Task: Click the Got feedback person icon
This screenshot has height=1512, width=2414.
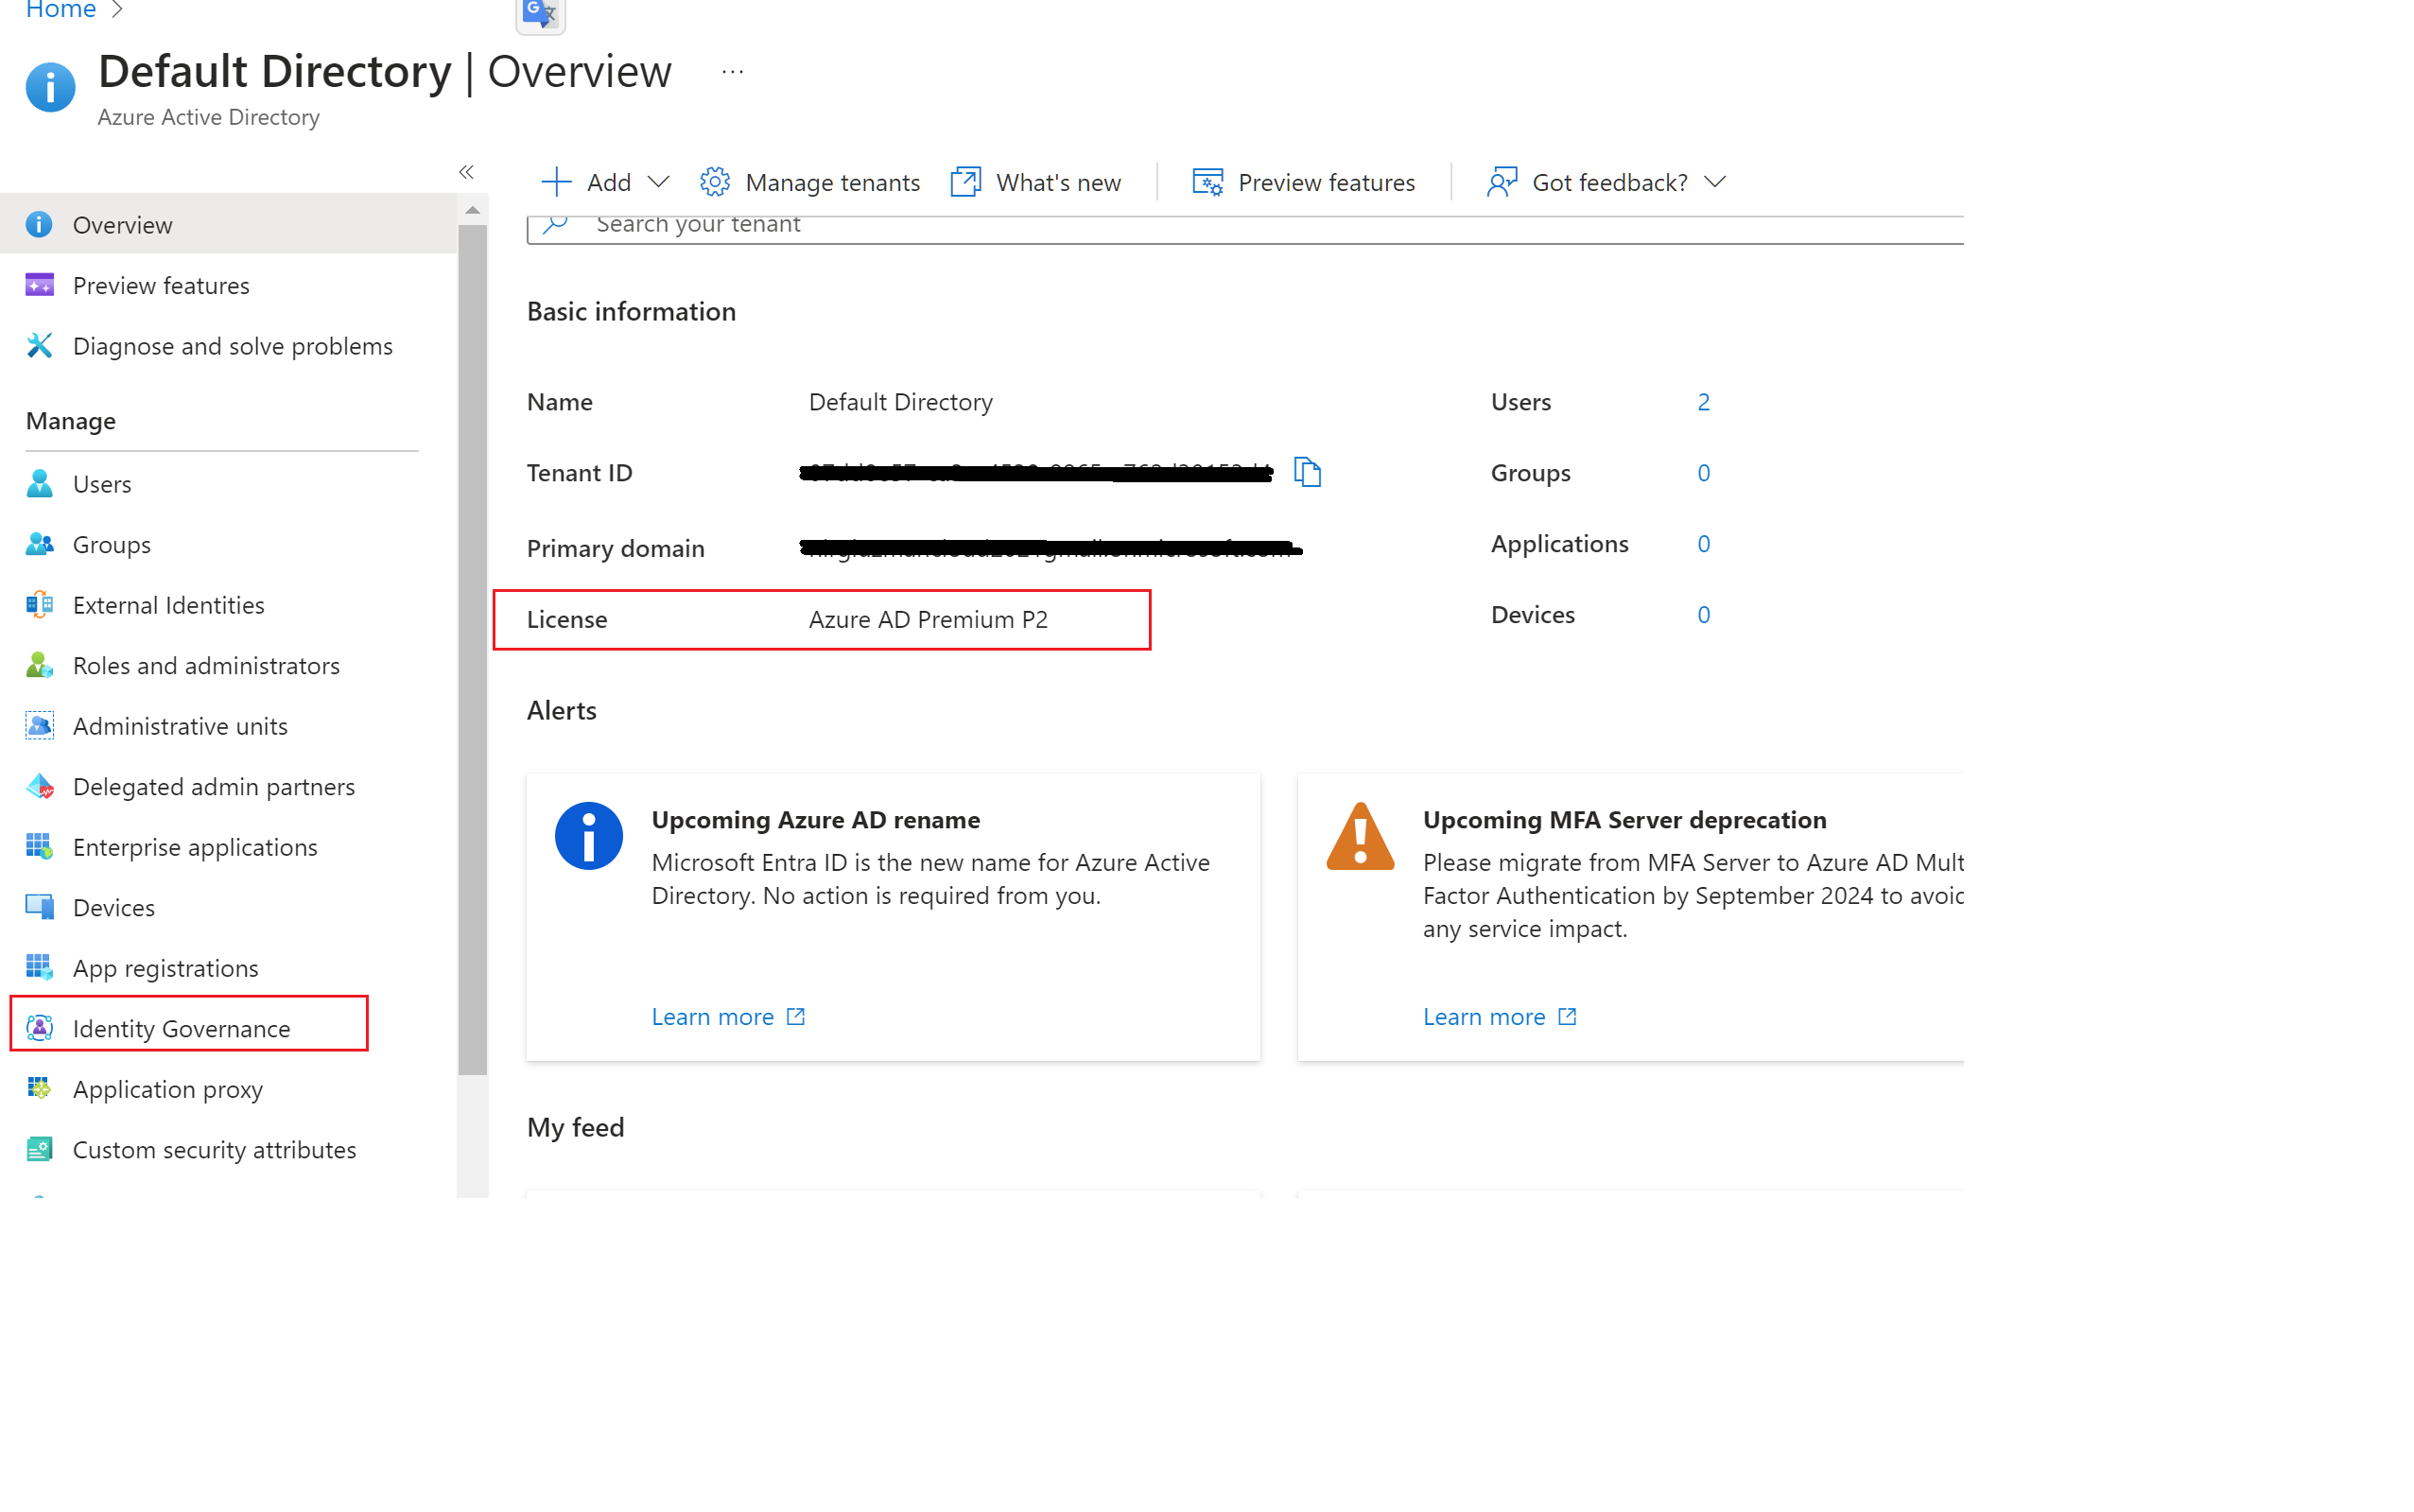Action: coord(1502,182)
